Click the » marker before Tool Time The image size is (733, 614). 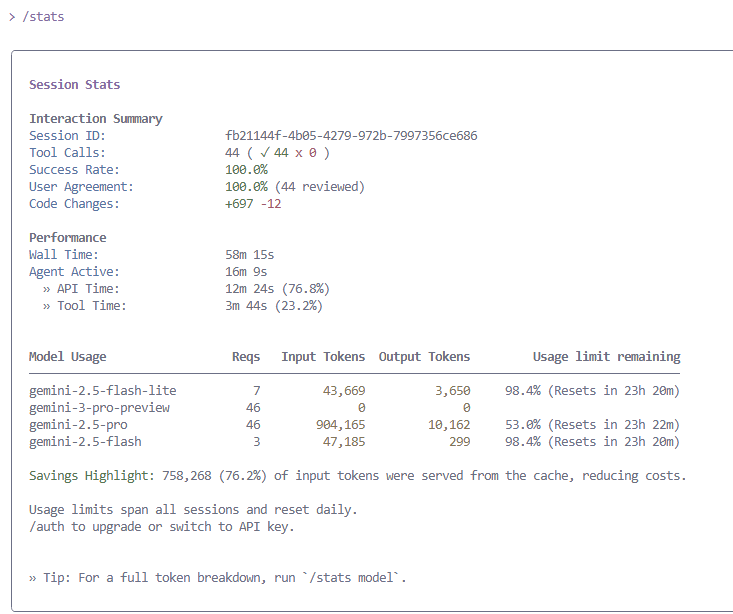tap(46, 306)
